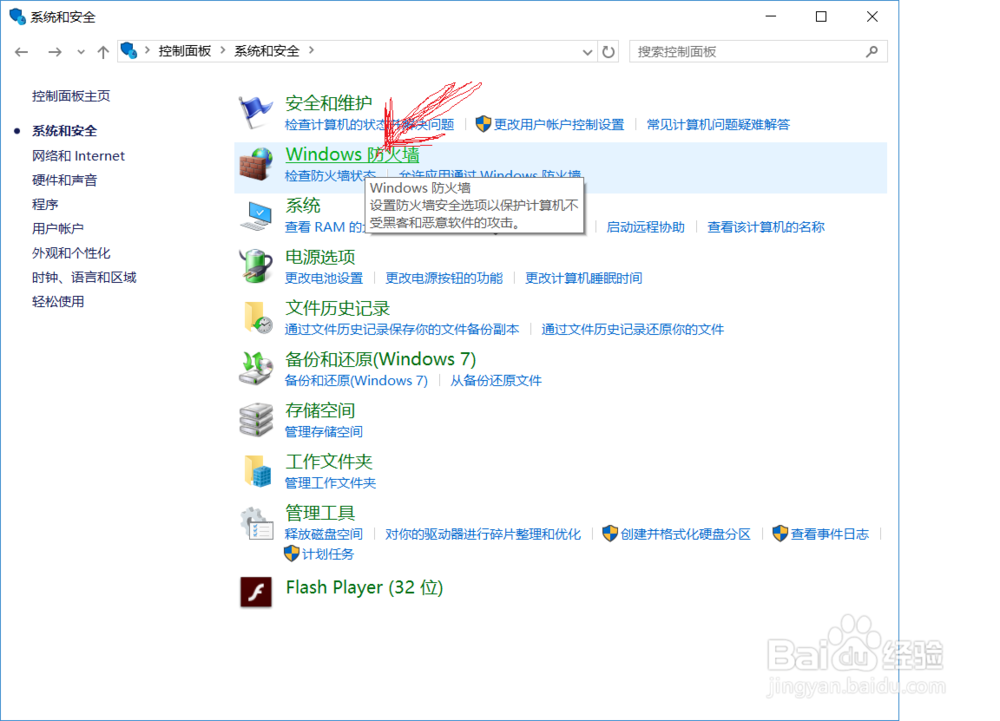Select 硬件和声音 category
This screenshot has width=1000, height=721.
point(64,180)
